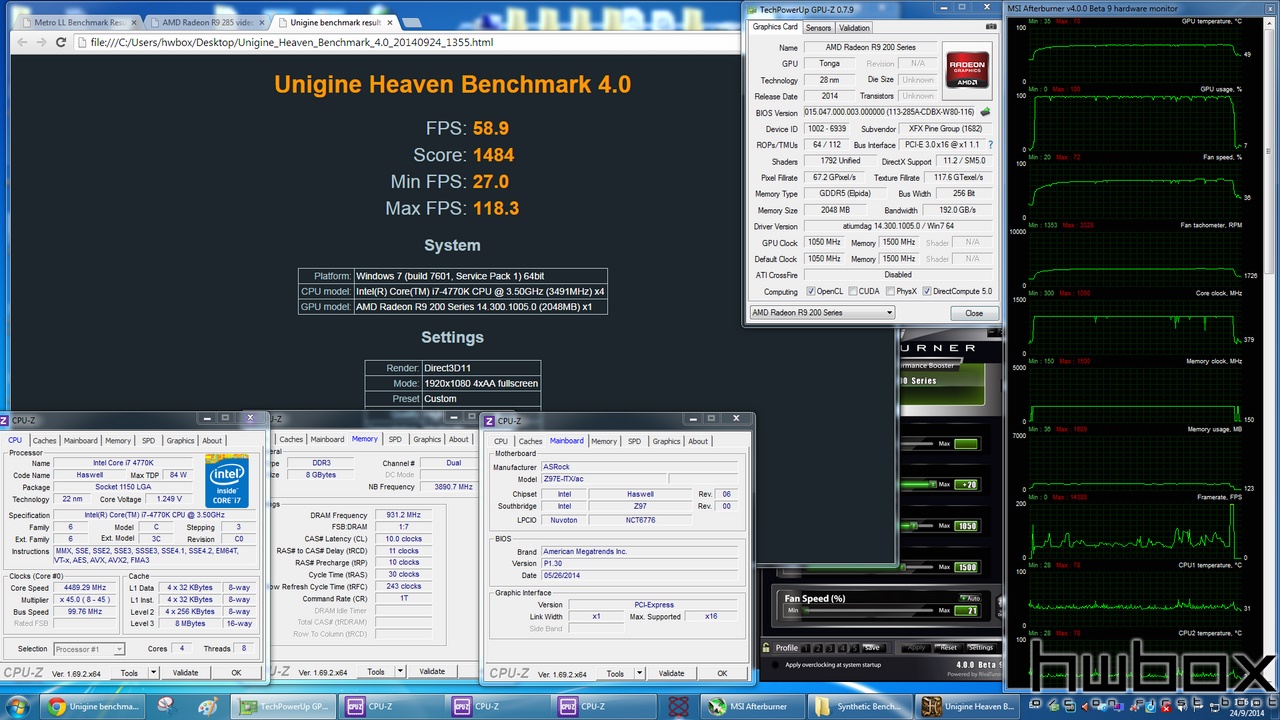Open MSI Afterburner taskbar button
The width and height of the screenshot is (1280, 720).
753,707
